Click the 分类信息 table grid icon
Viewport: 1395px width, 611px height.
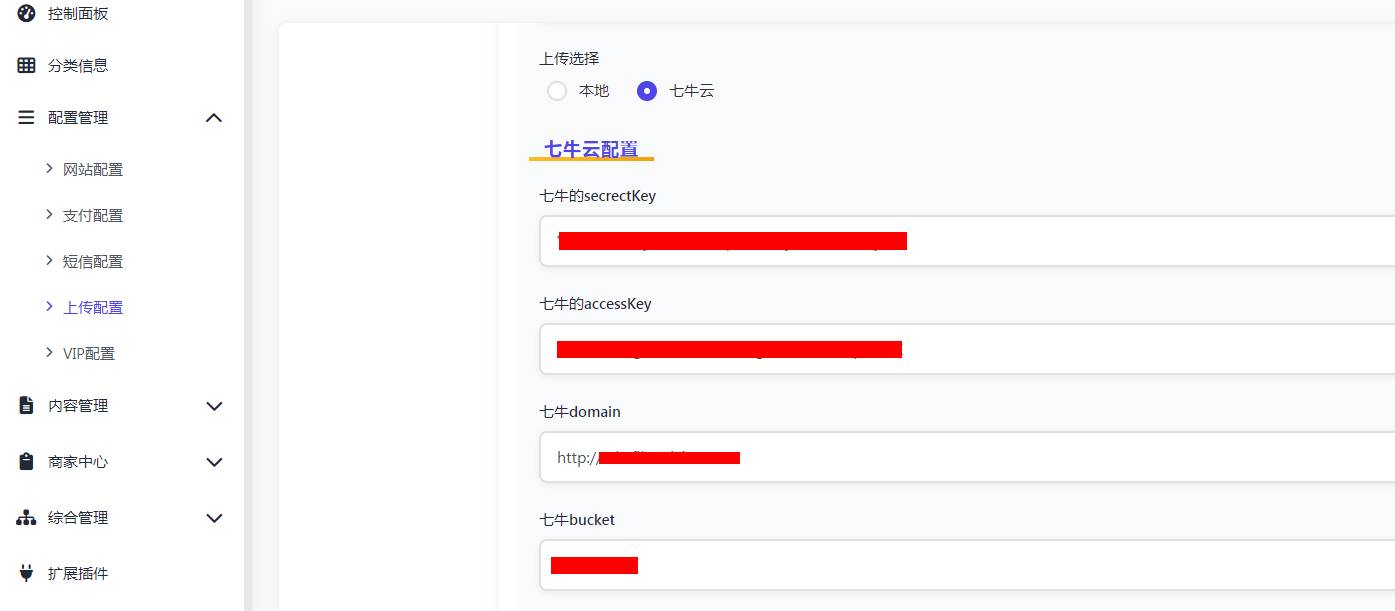[x=26, y=65]
